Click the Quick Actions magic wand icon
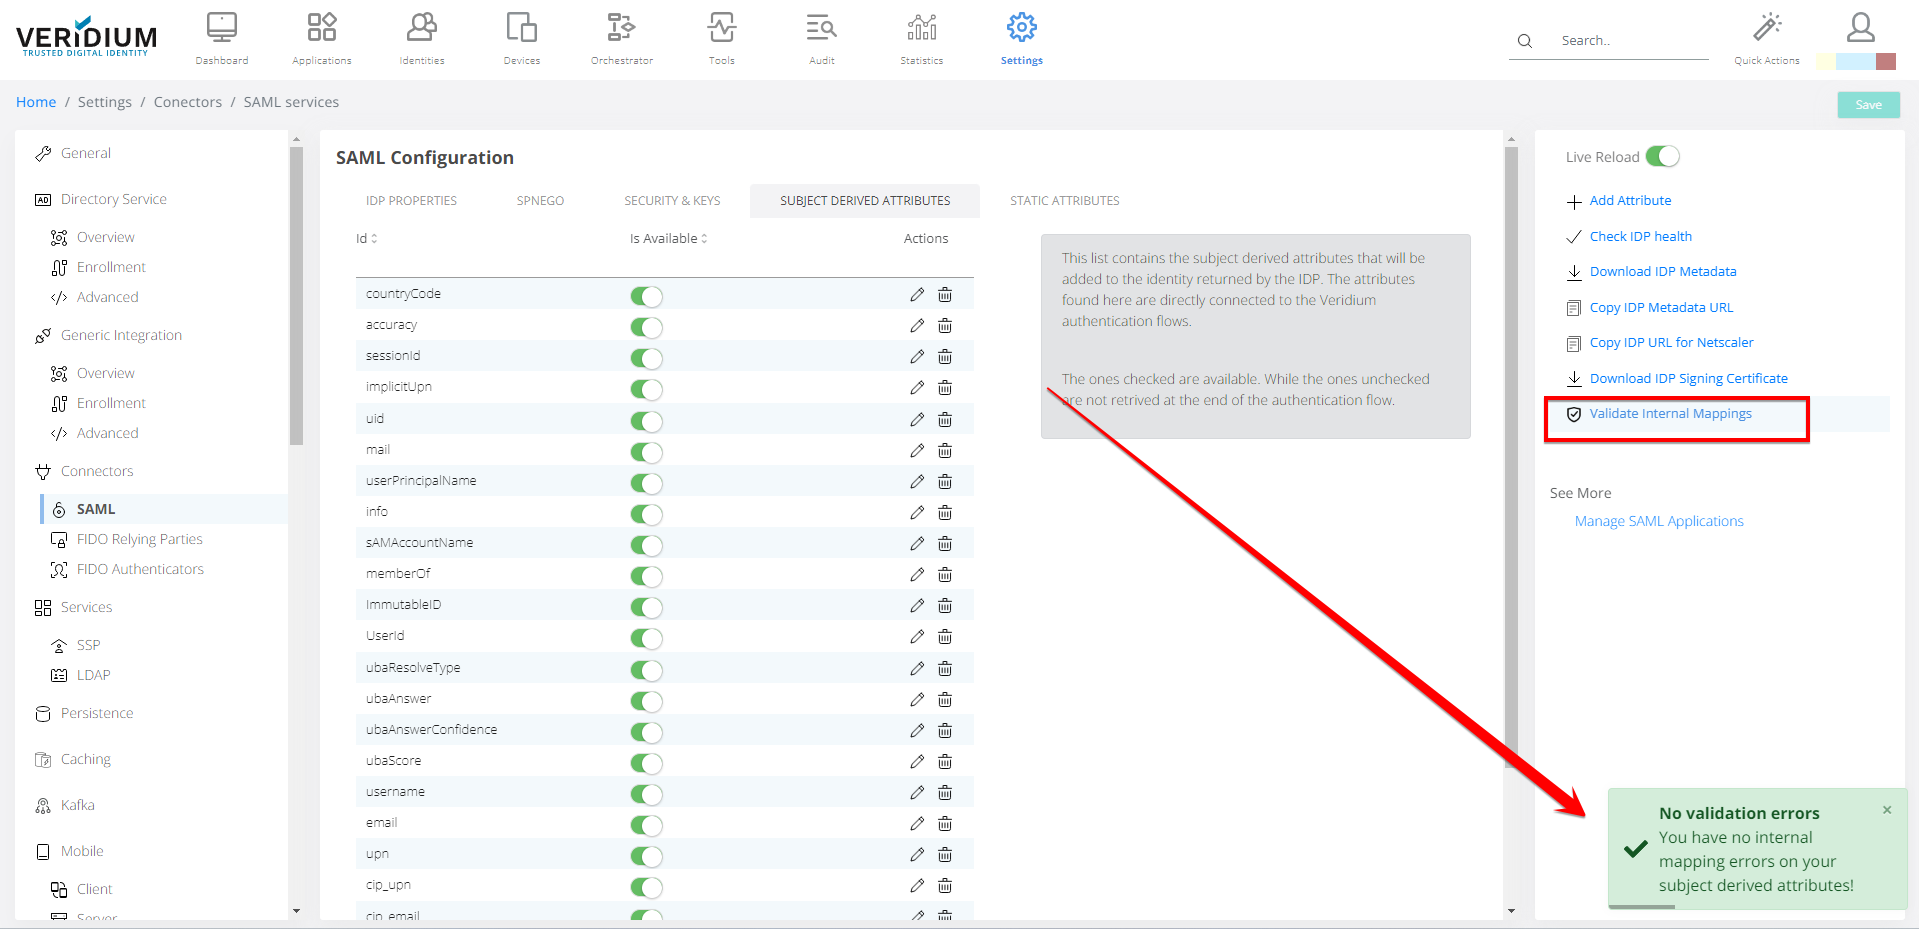1919x929 pixels. pyautogui.click(x=1767, y=27)
